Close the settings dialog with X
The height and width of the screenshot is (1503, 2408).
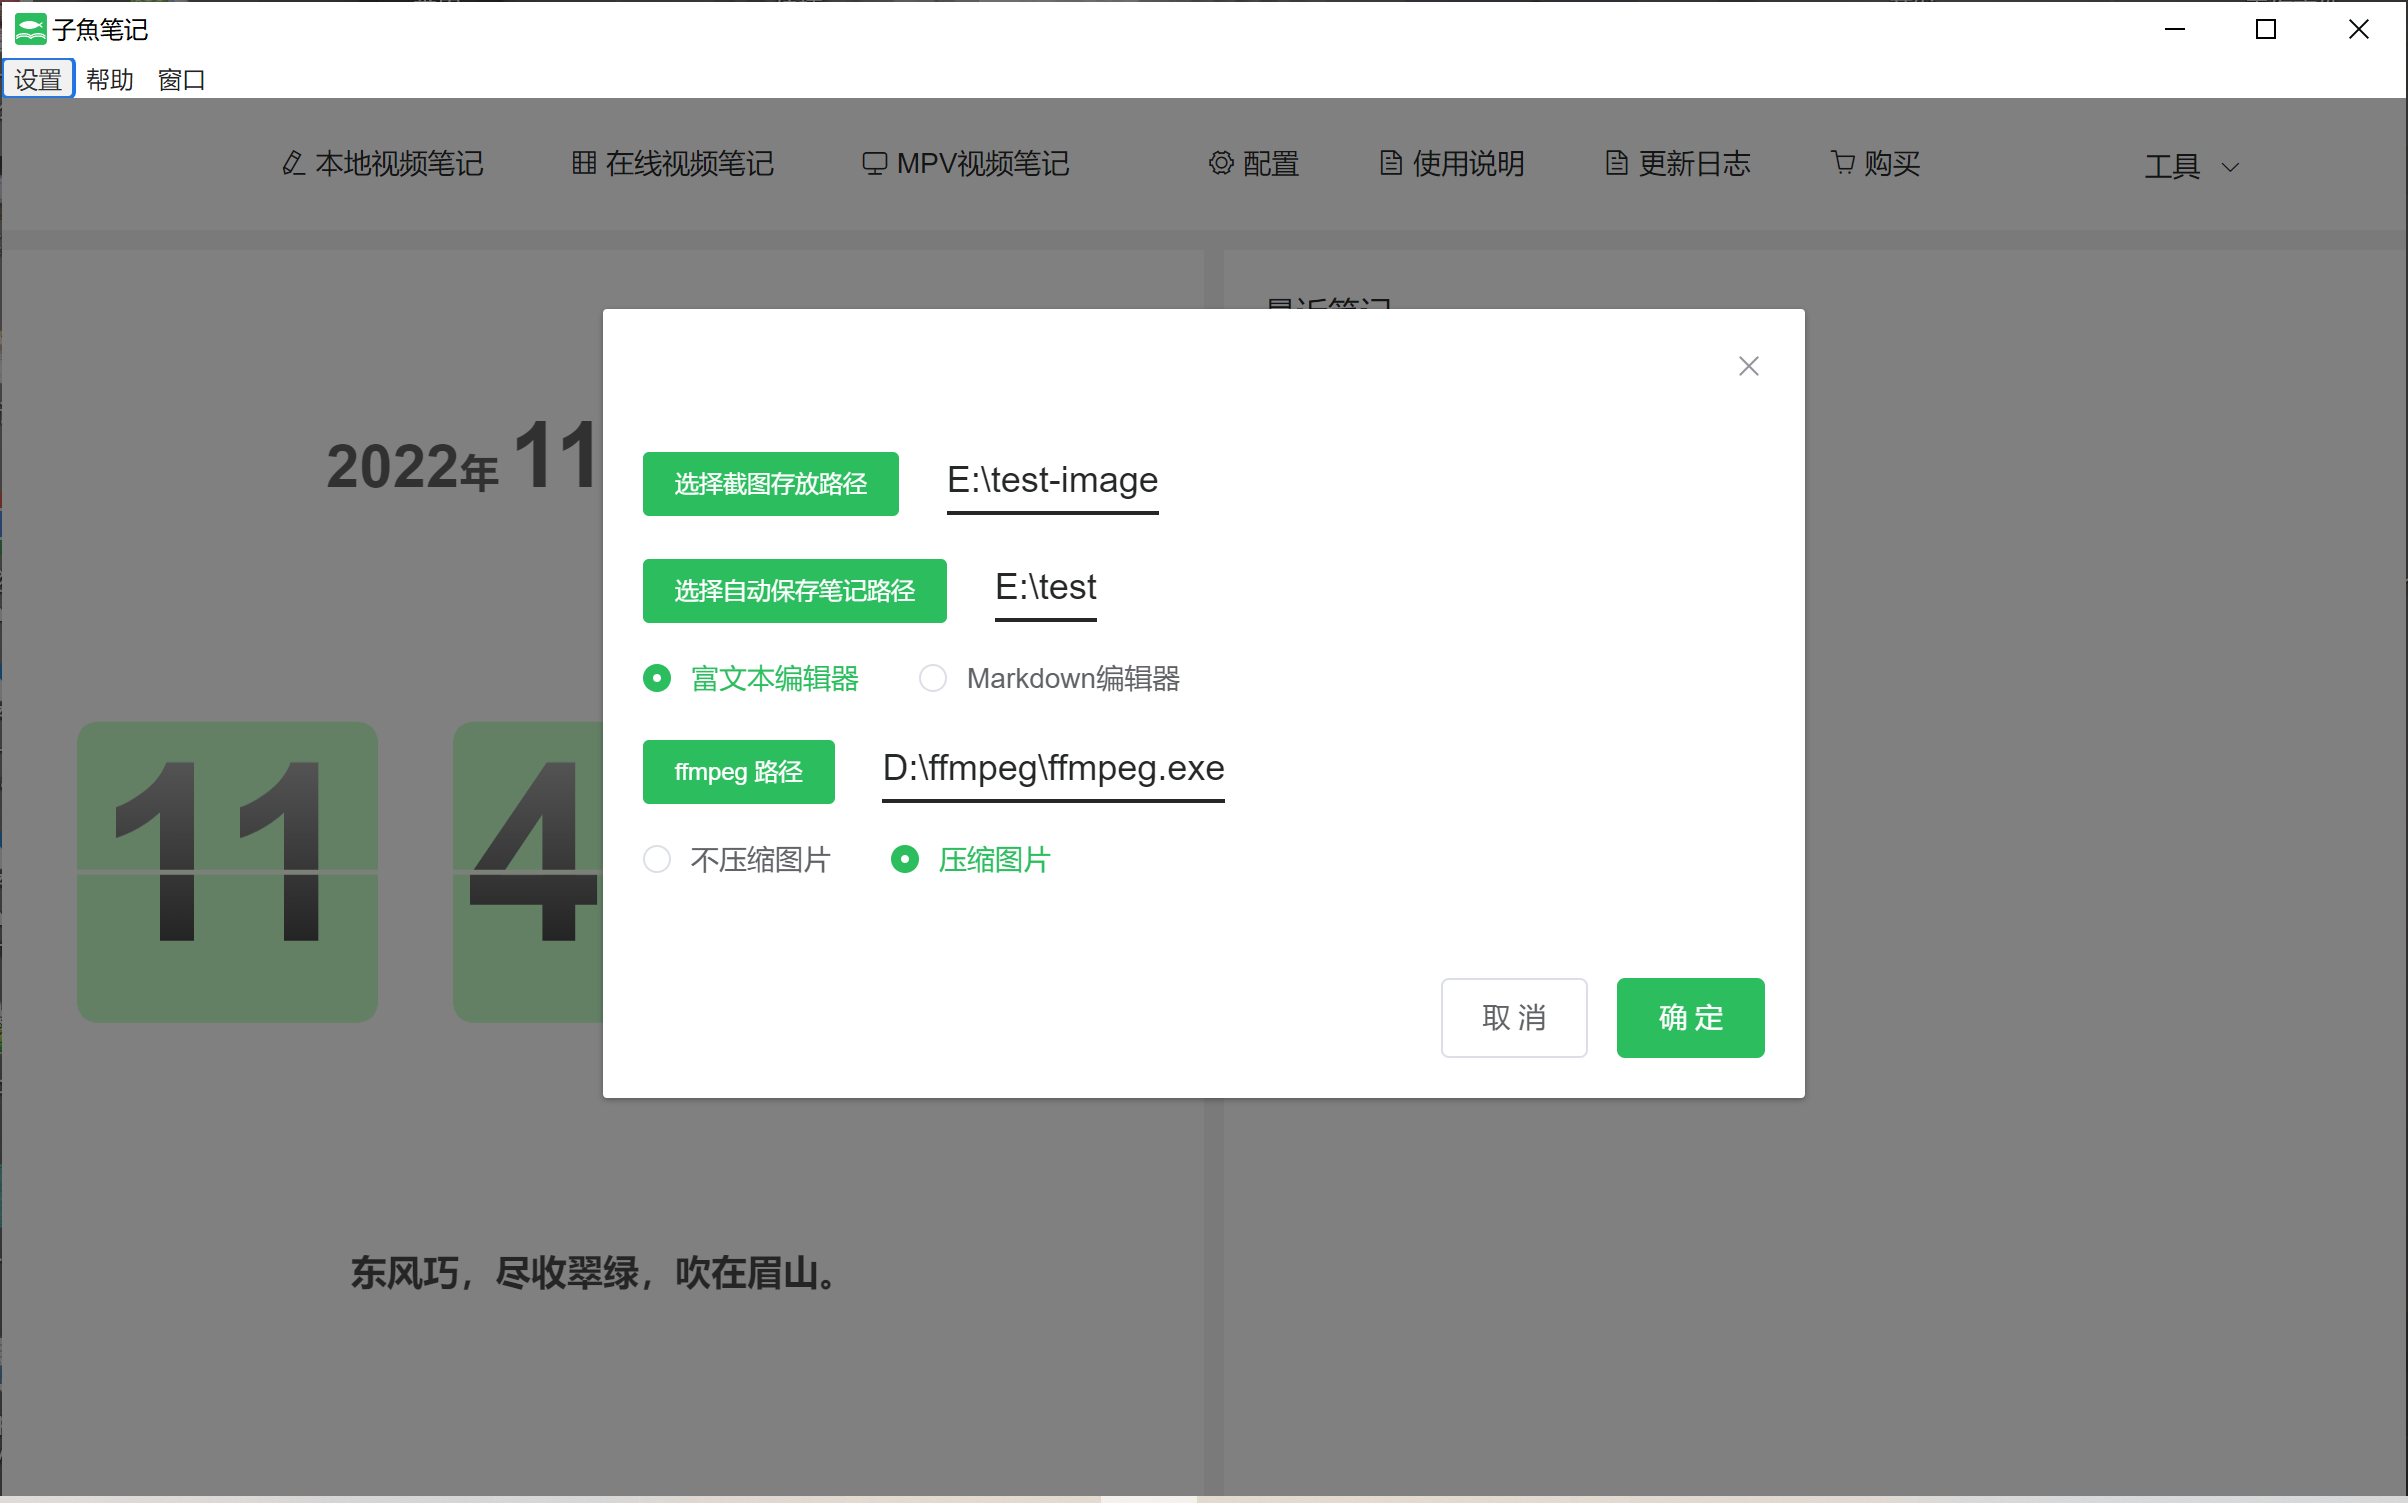[1748, 366]
